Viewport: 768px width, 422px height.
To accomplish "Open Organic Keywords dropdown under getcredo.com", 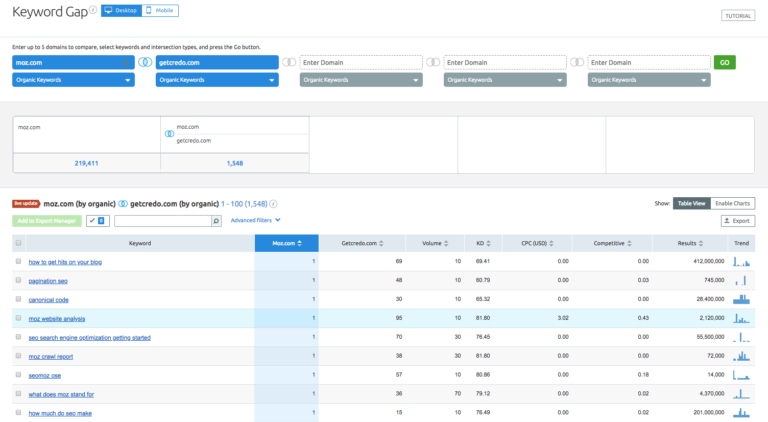I will tap(217, 80).
